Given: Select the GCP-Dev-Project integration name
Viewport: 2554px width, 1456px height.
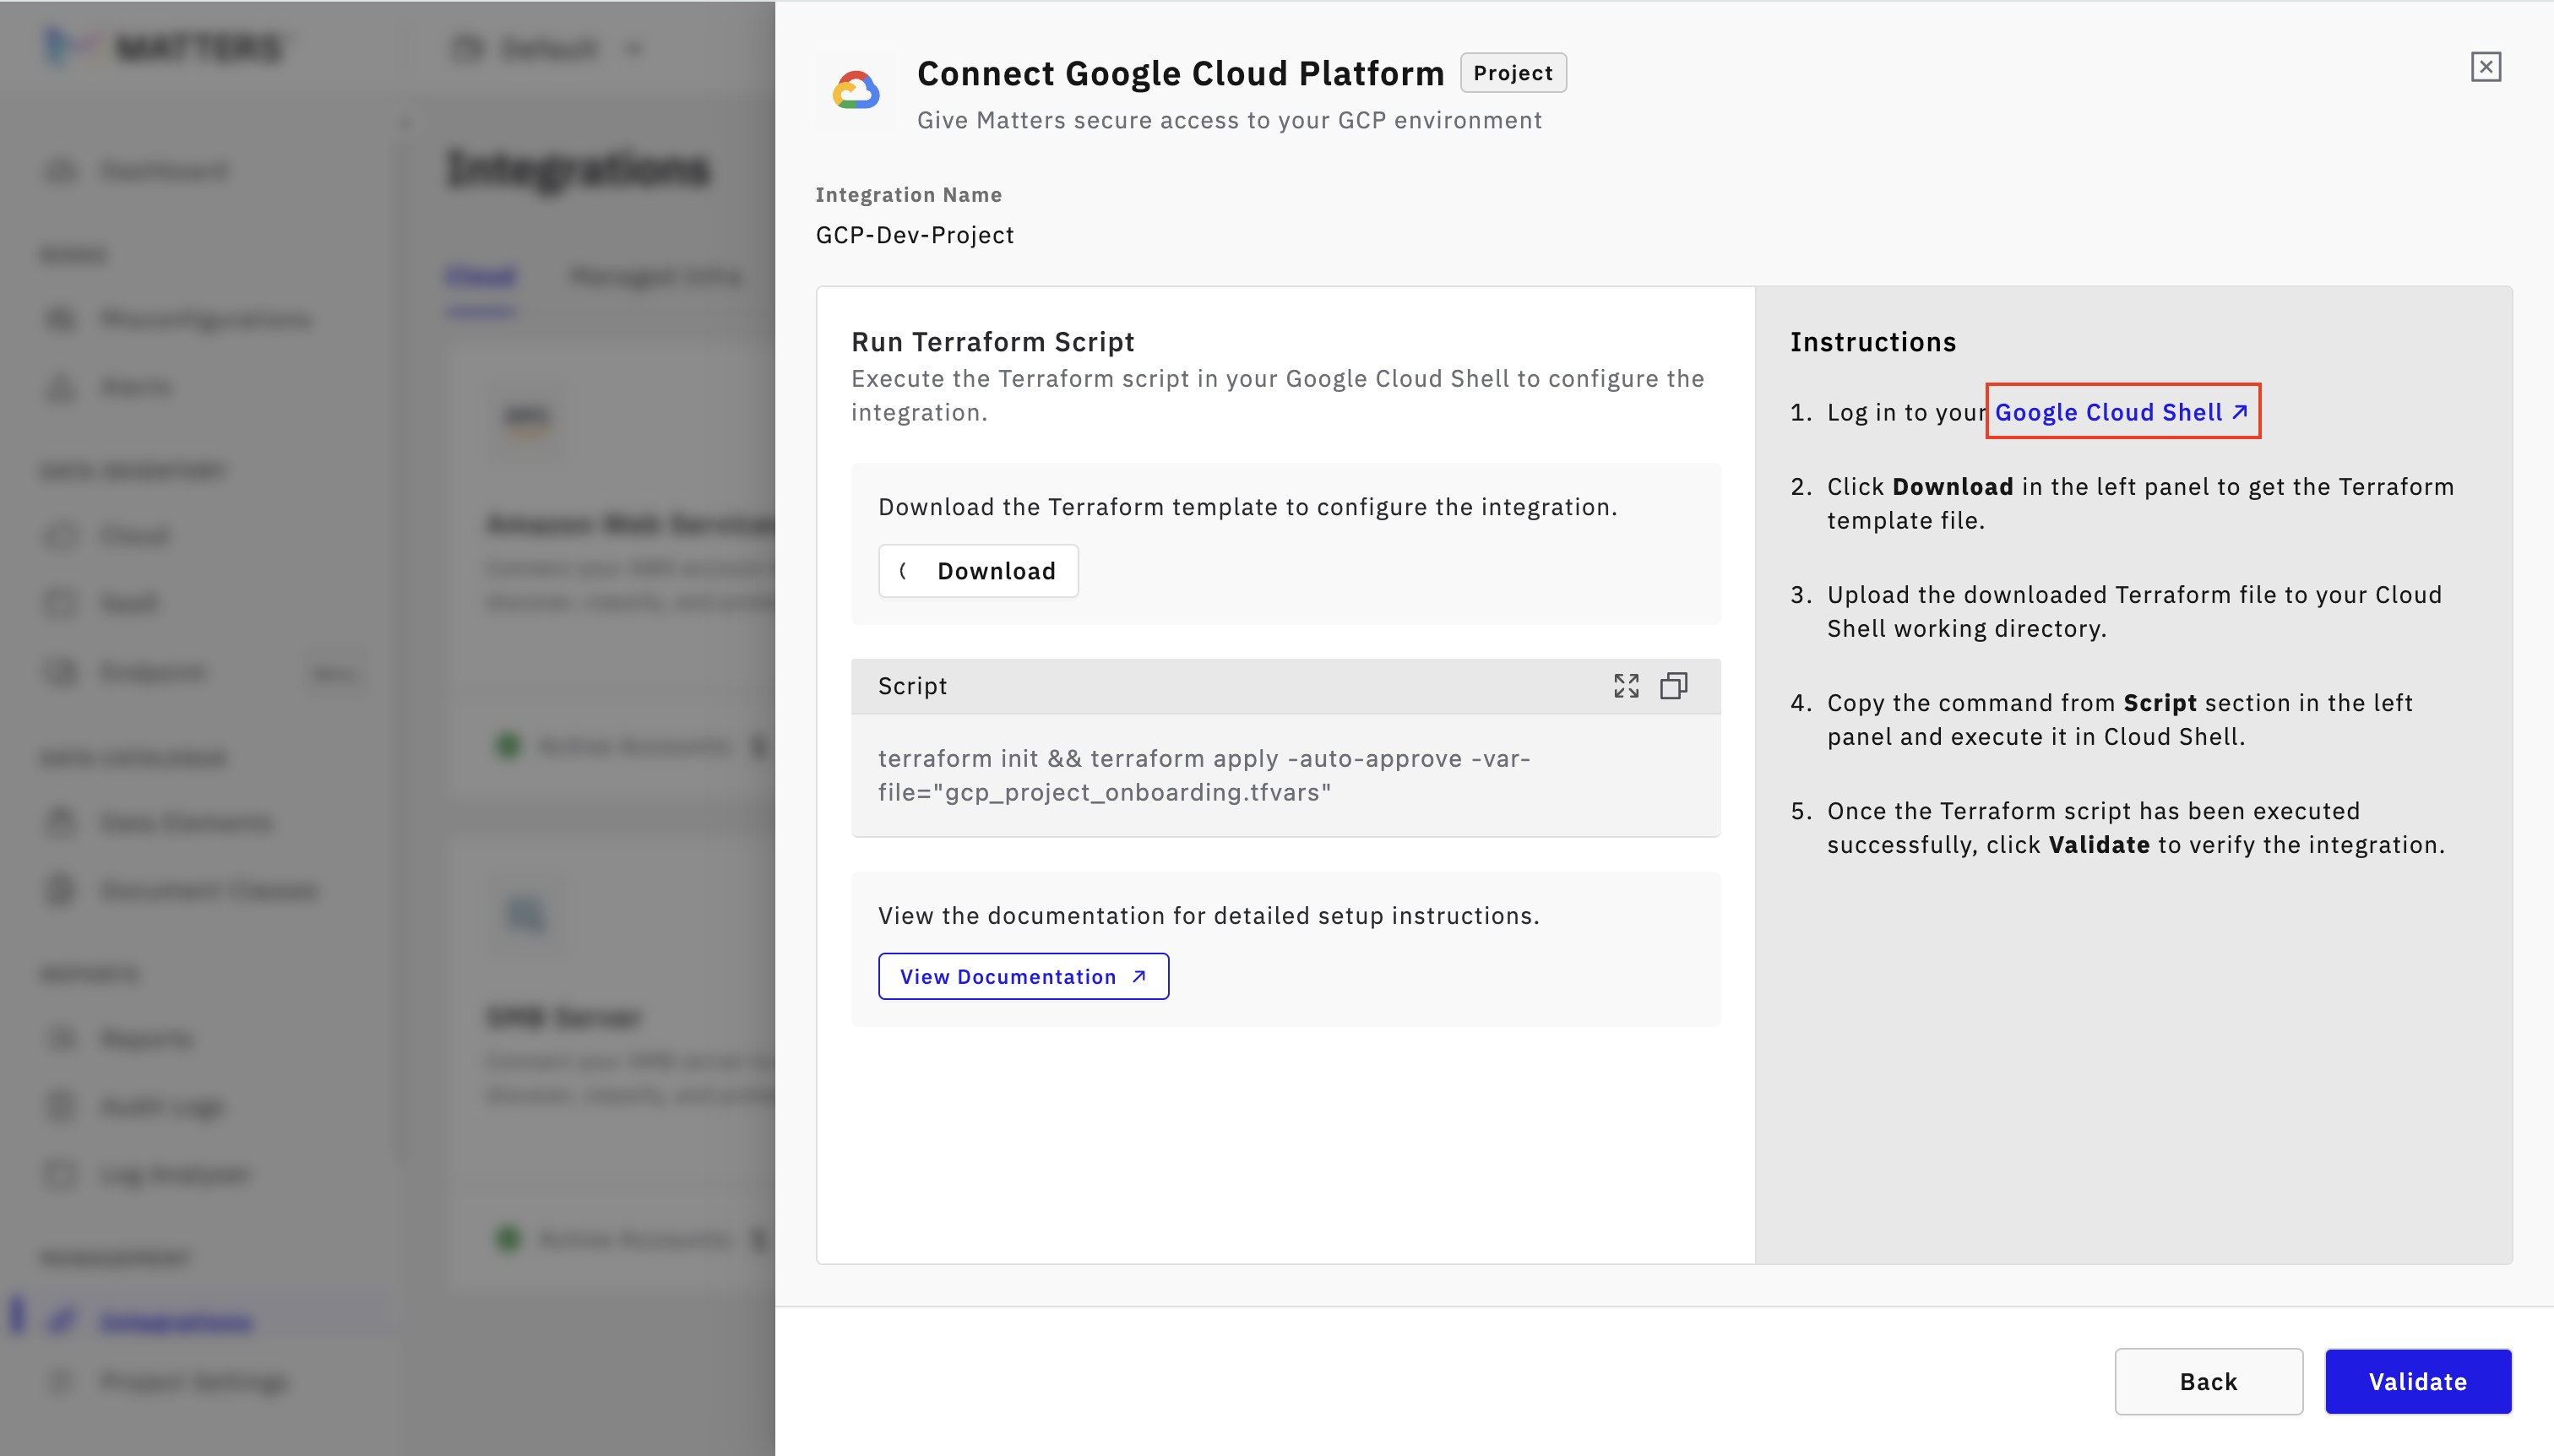Looking at the screenshot, I should pyautogui.click(x=915, y=235).
